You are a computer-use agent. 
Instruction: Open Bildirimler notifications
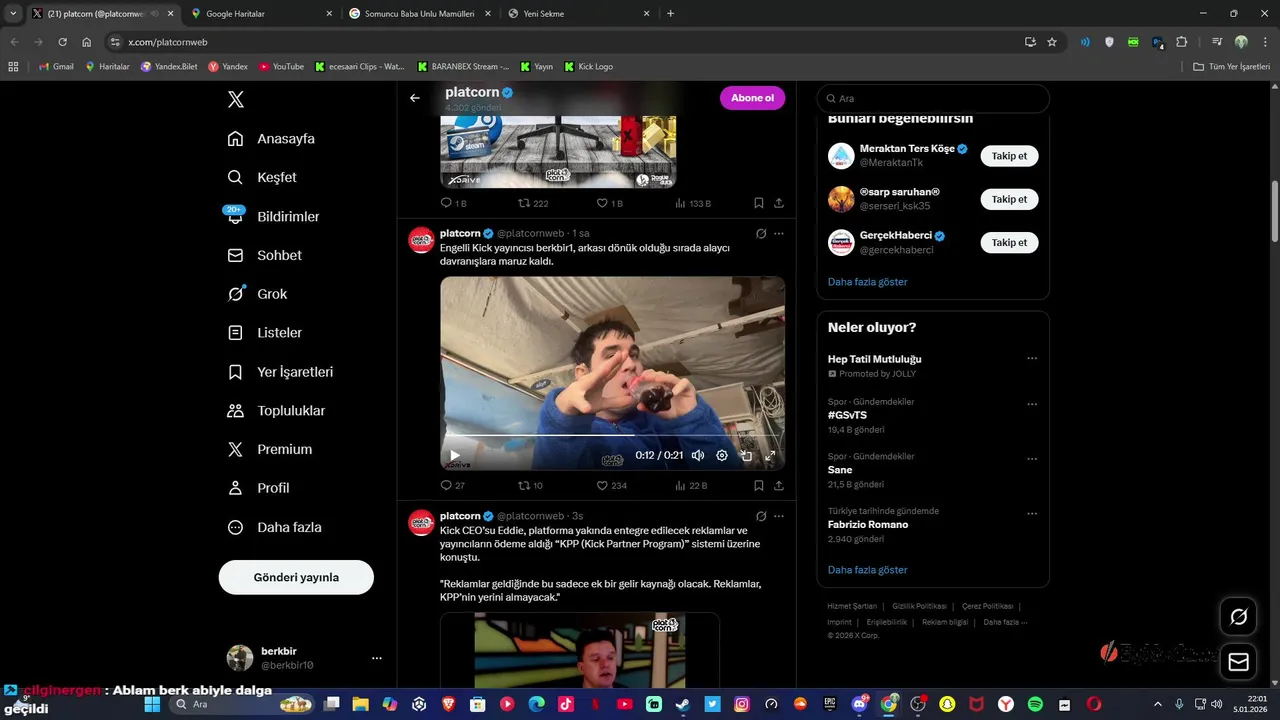[x=274, y=216]
